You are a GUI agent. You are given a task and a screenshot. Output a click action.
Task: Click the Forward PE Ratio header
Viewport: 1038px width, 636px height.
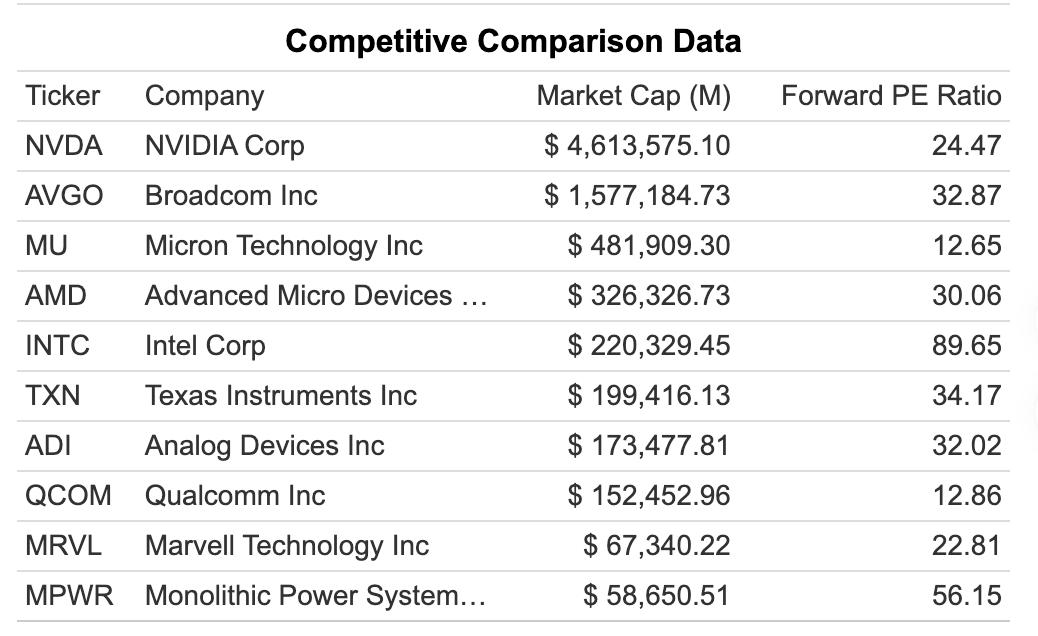coord(890,96)
